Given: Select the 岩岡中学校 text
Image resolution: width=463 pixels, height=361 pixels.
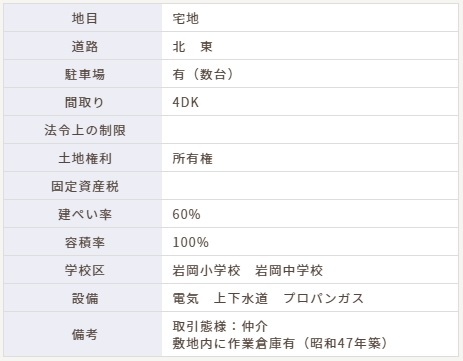Looking at the screenshot, I should click(289, 270).
